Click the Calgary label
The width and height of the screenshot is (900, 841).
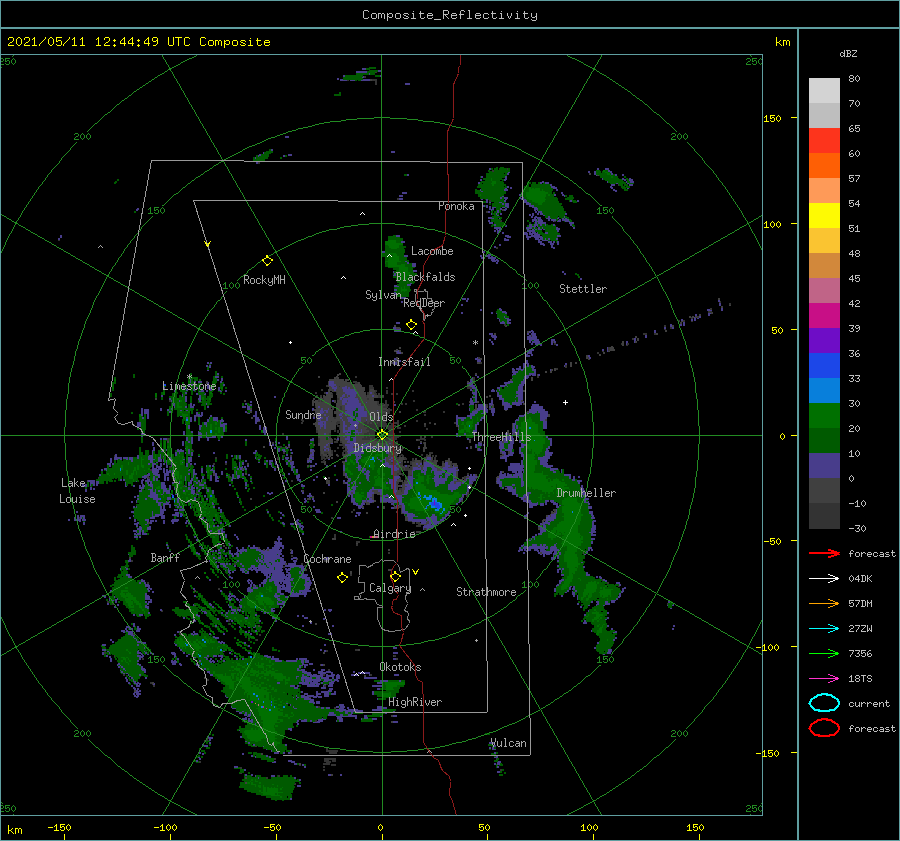[390, 588]
